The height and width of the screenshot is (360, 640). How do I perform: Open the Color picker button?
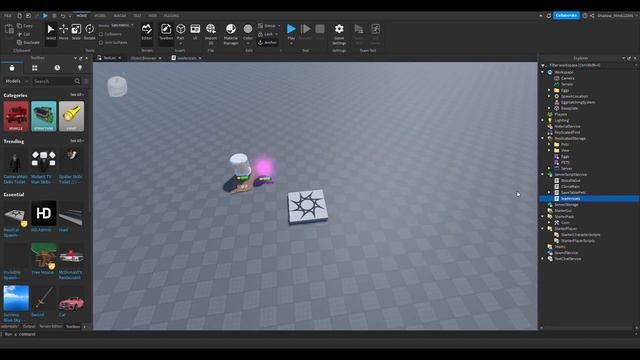[x=248, y=33]
